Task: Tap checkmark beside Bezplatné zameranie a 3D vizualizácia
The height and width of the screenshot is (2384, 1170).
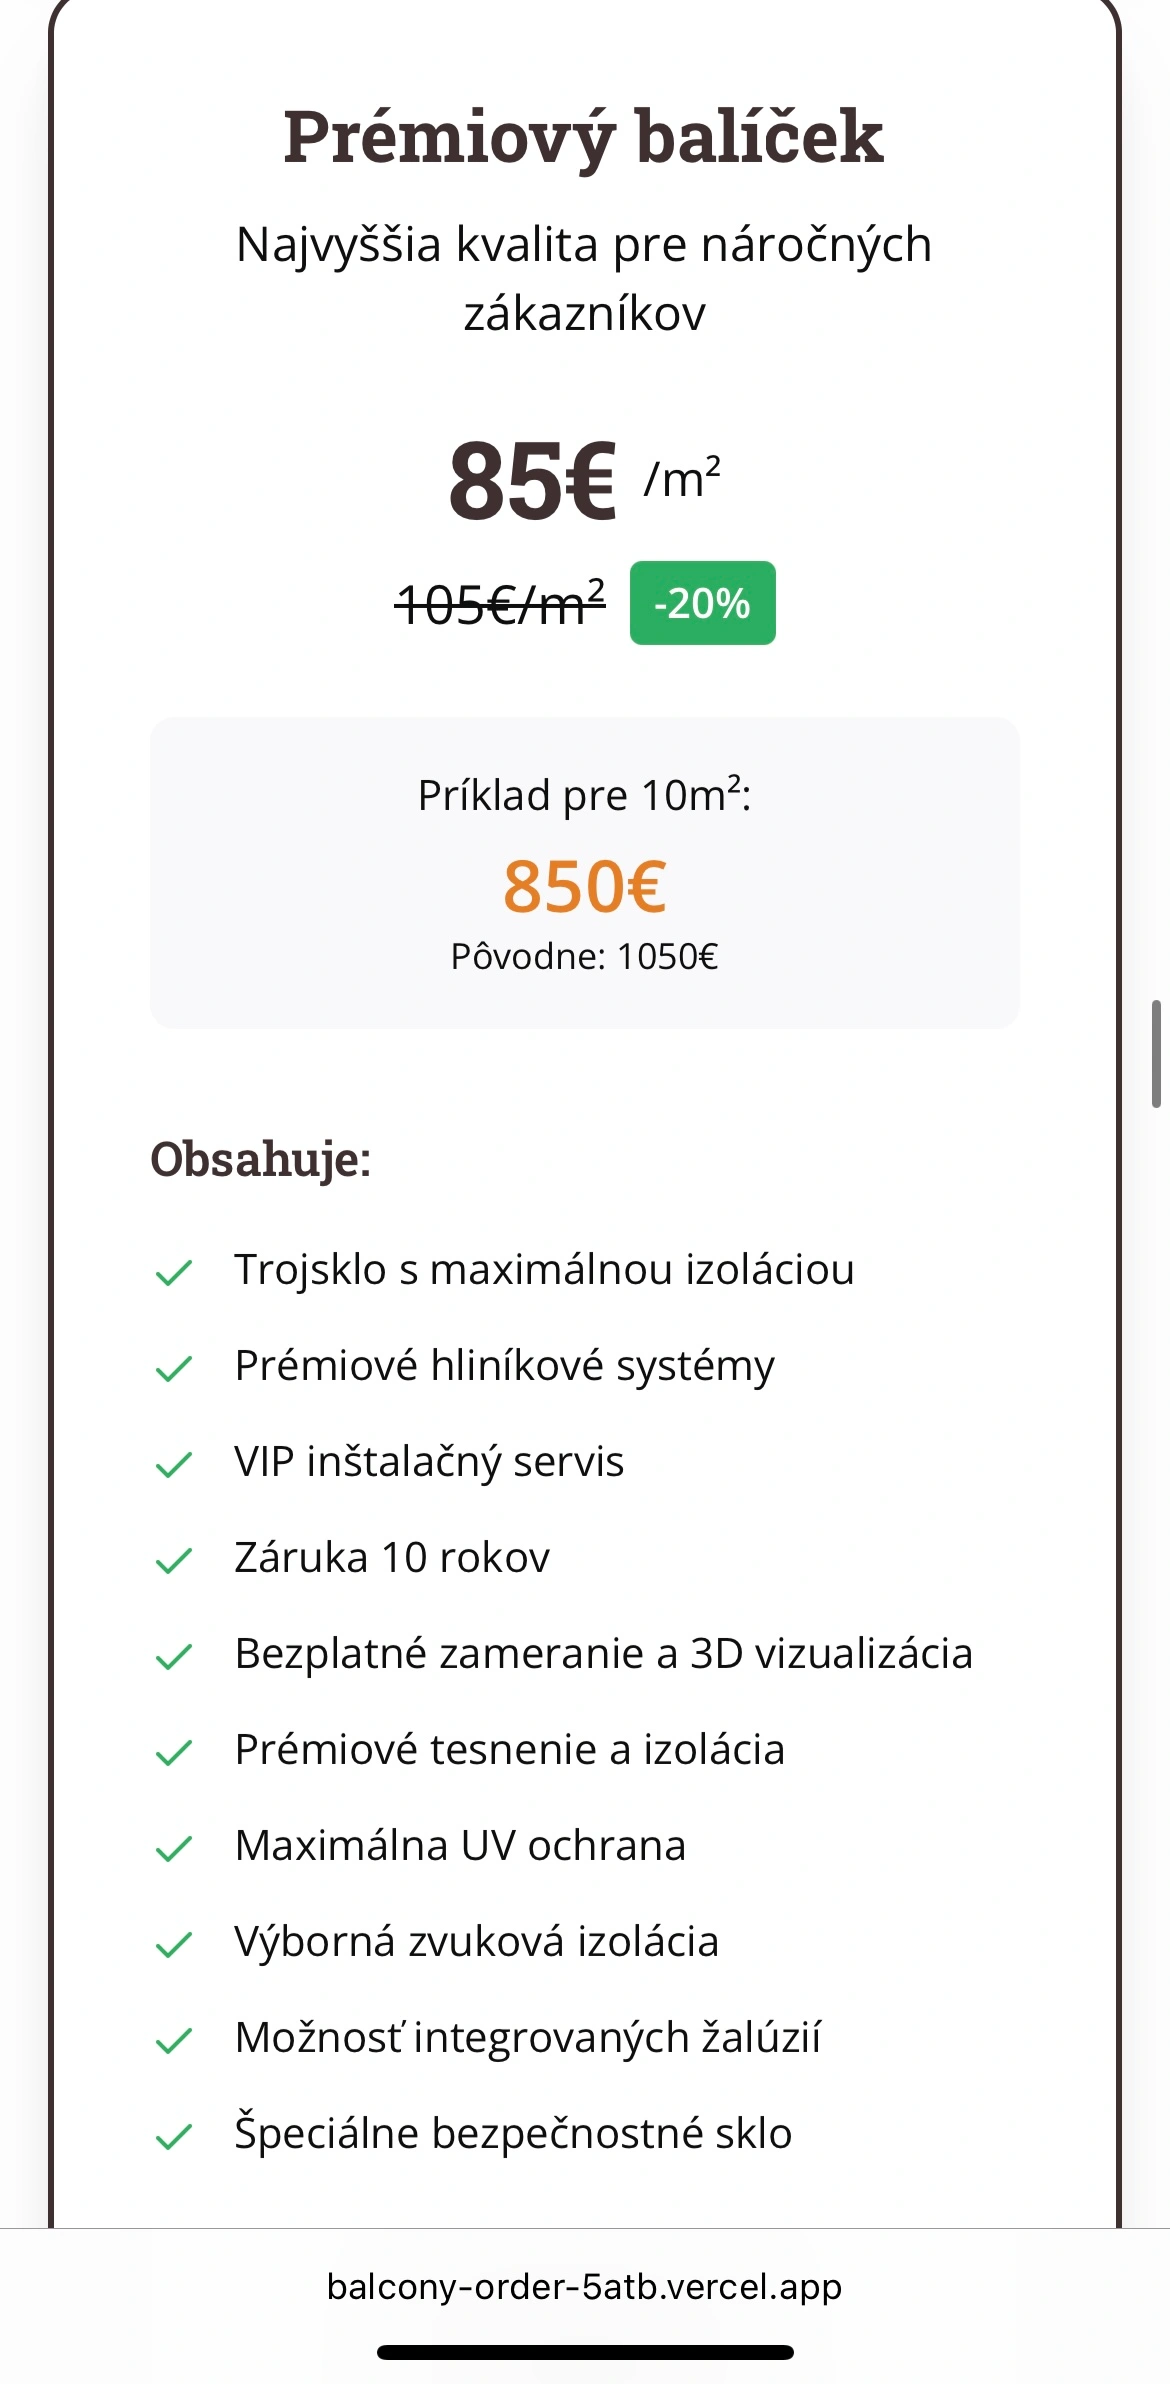Action: pyautogui.click(x=174, y=1656)
